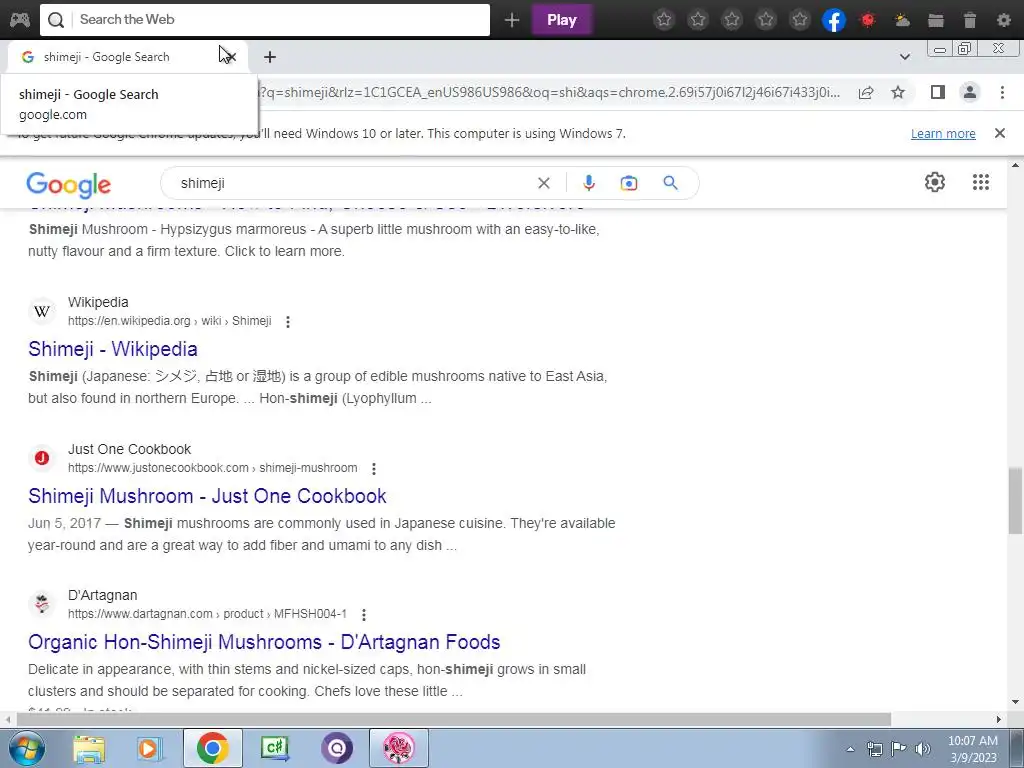Toggle the Chrome side panel
Screen dimensions: 1024x768
click(938, 92)
